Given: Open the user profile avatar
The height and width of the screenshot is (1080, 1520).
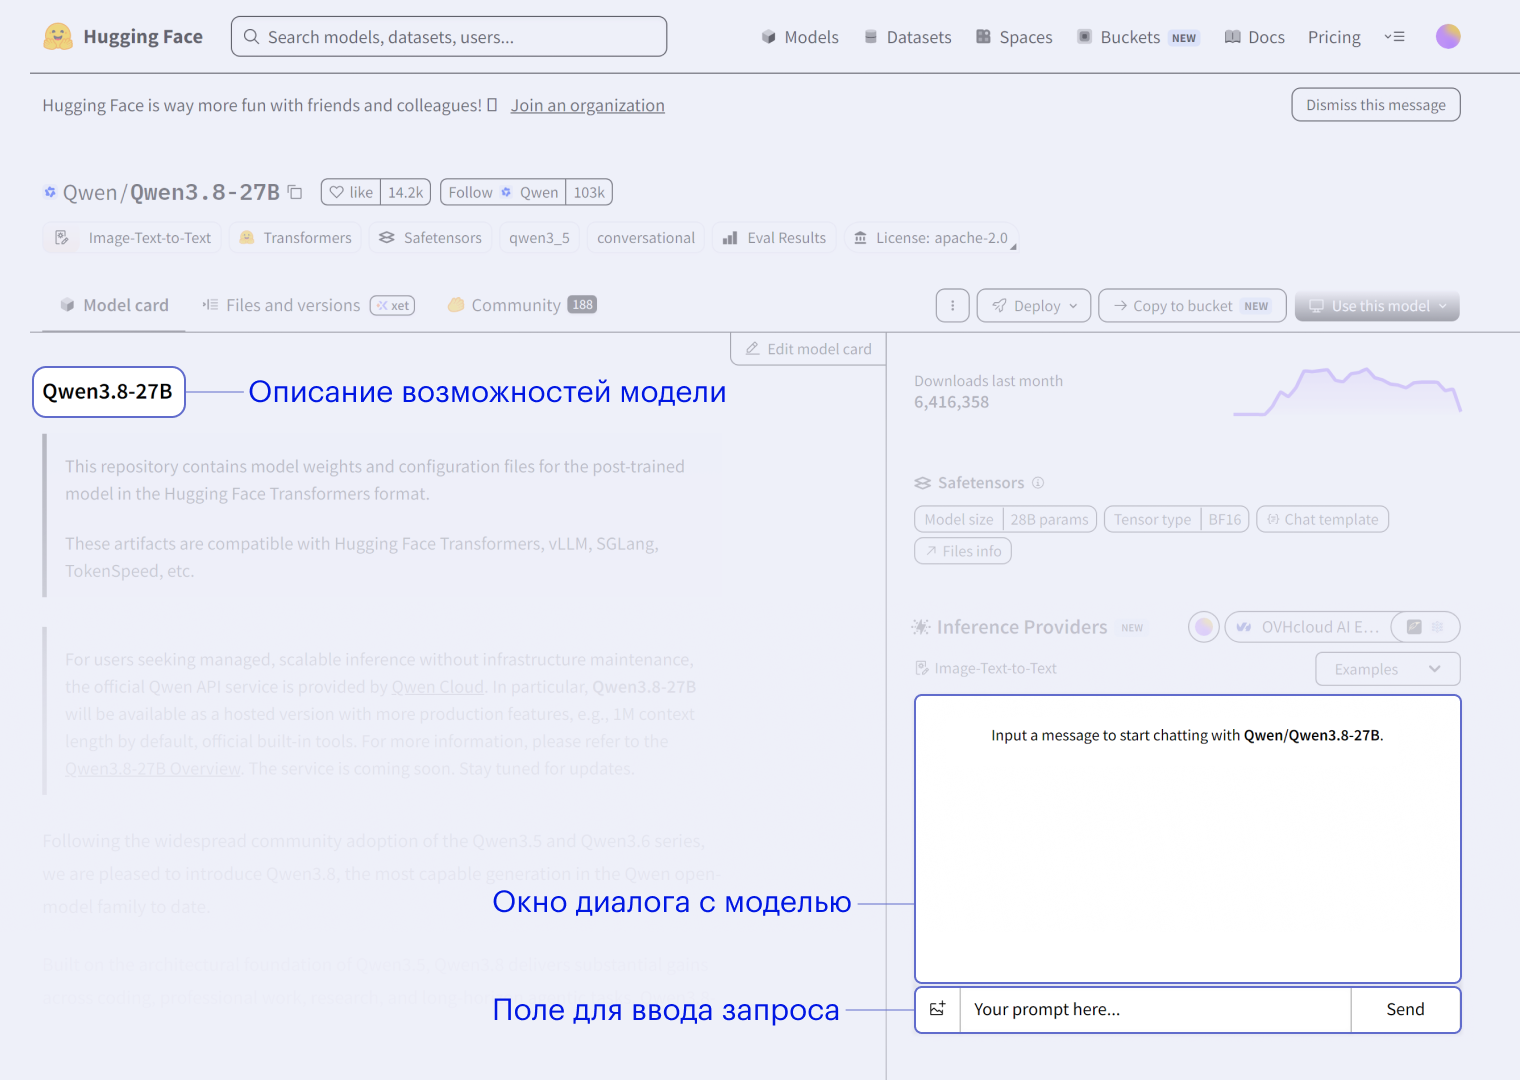Looking at the screenshot, I should point(1448,37).
